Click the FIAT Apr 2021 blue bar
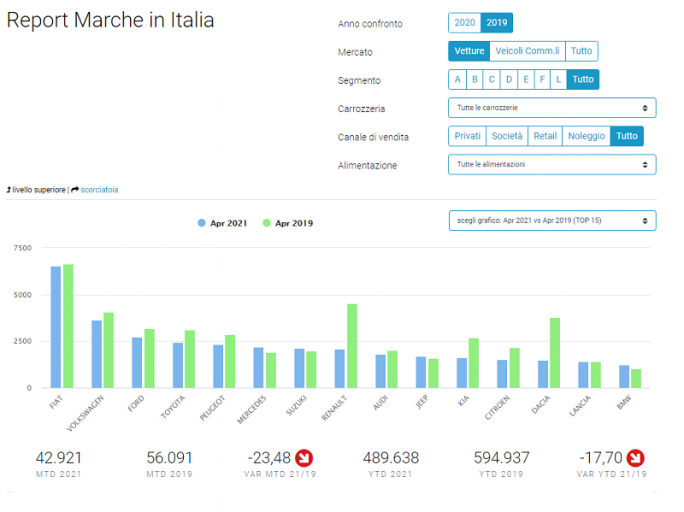This screenshot has height=512, width=684. (x=56, y=327)
